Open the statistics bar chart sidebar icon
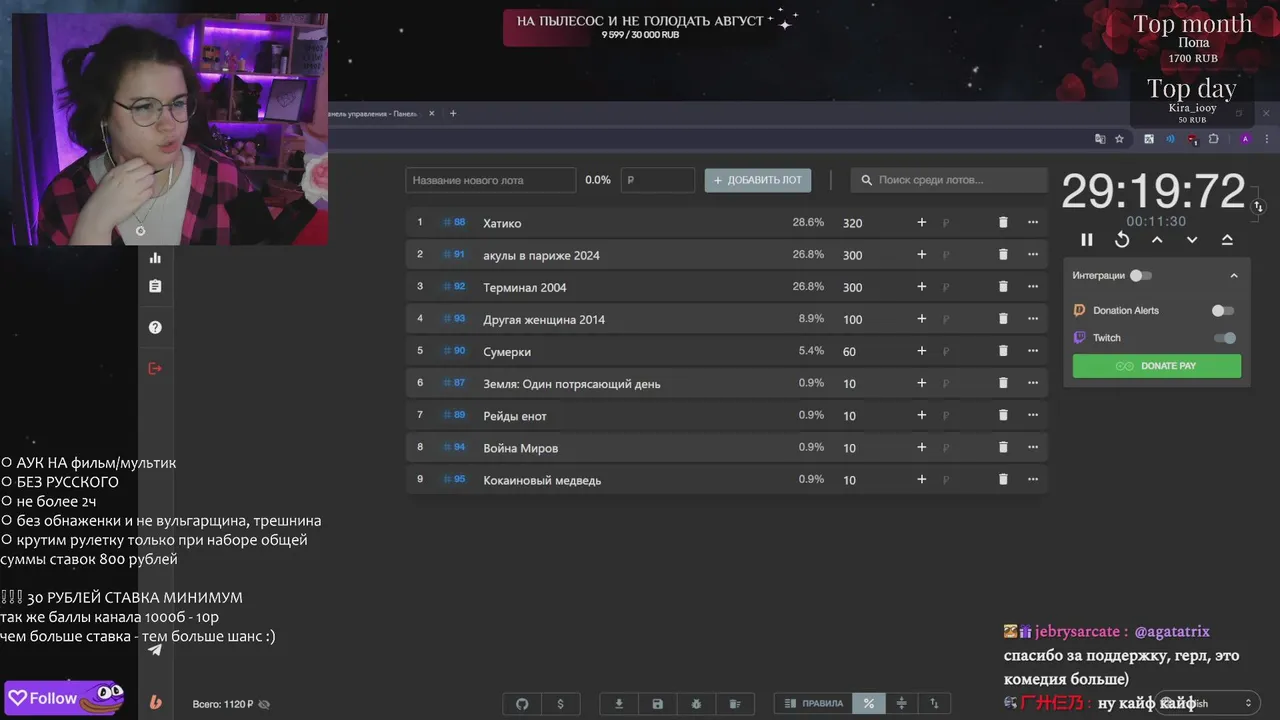Screen dimensions: 1280x720 [x=155, y=258]
